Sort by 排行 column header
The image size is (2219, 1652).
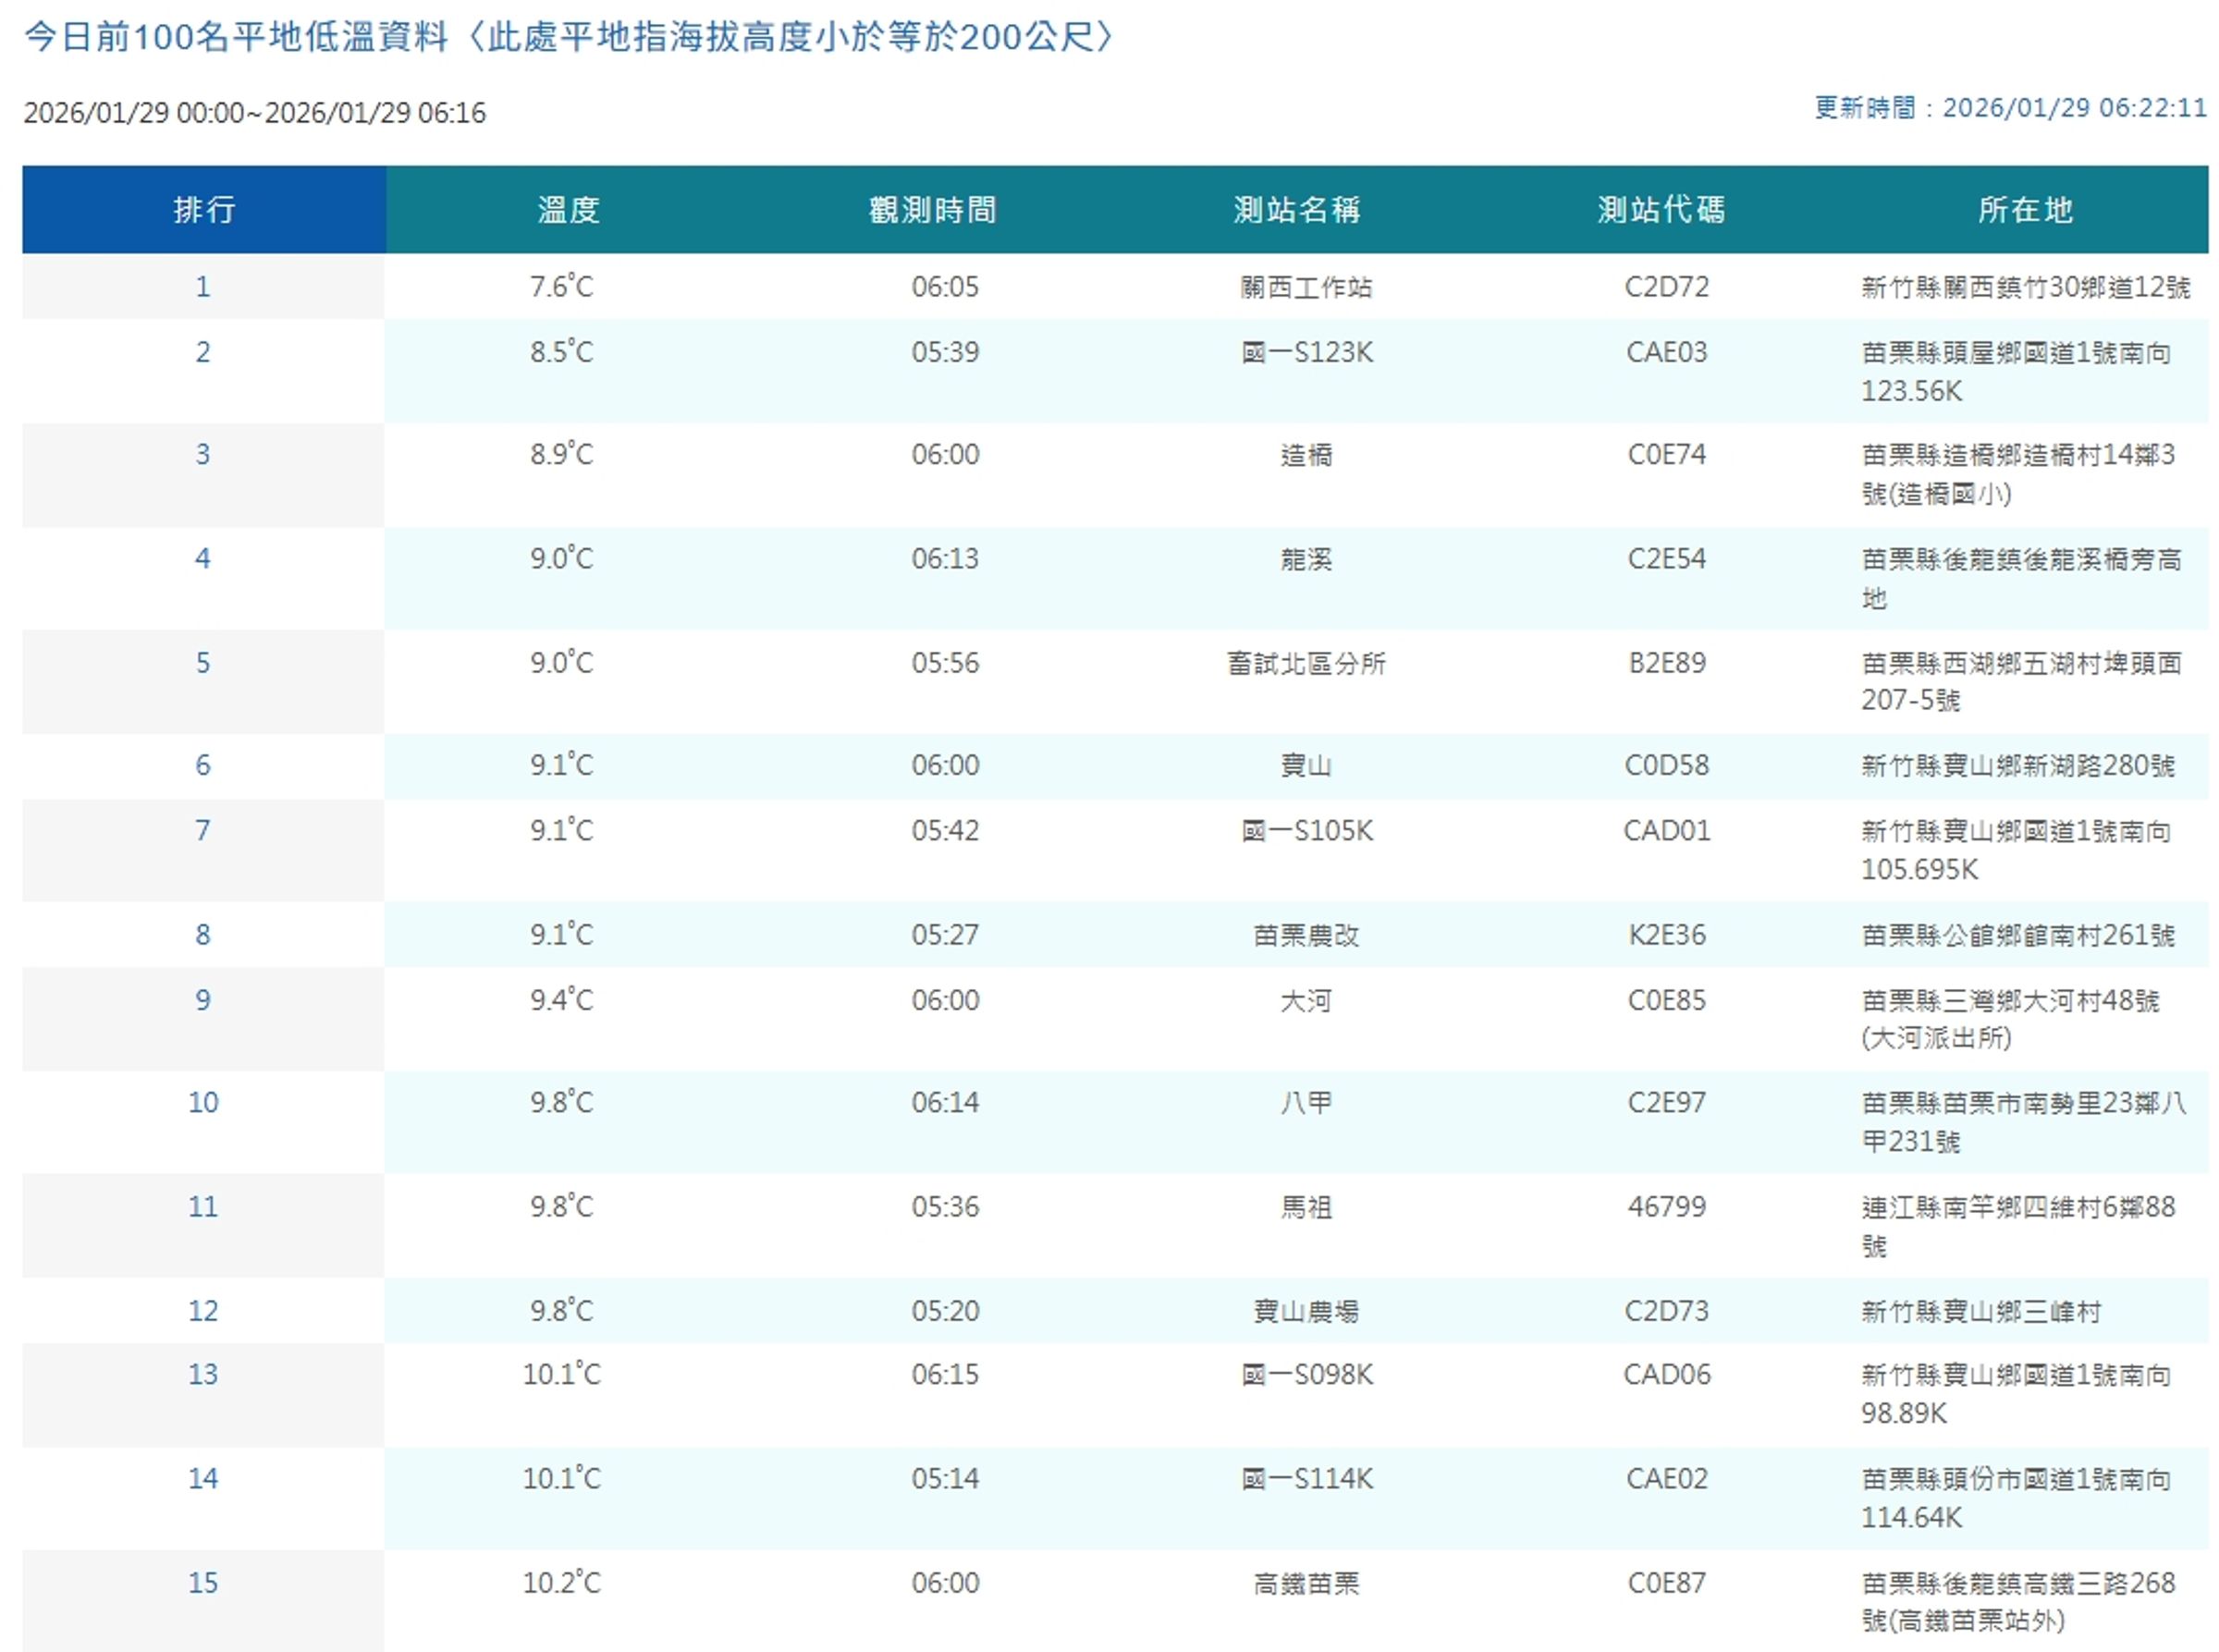tap(204, 210)
